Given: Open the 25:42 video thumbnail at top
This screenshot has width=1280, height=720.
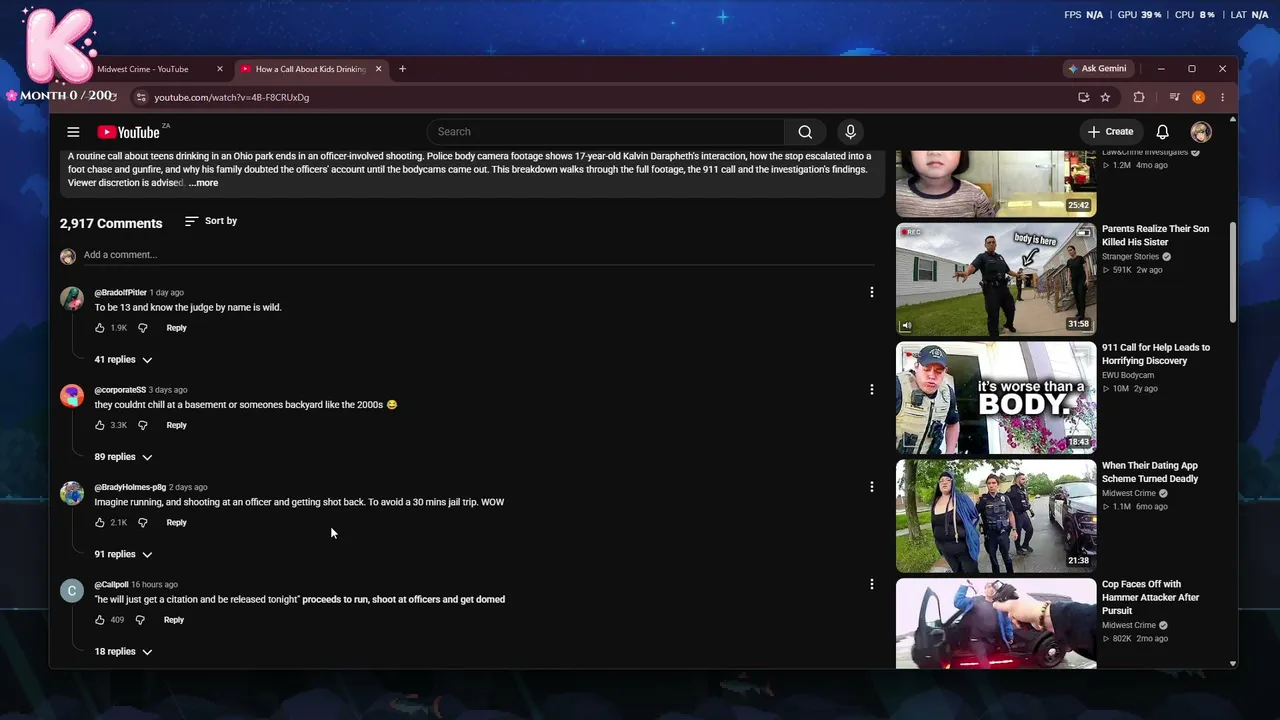Looking at the screenshot, I should click(x=996, y=183).
